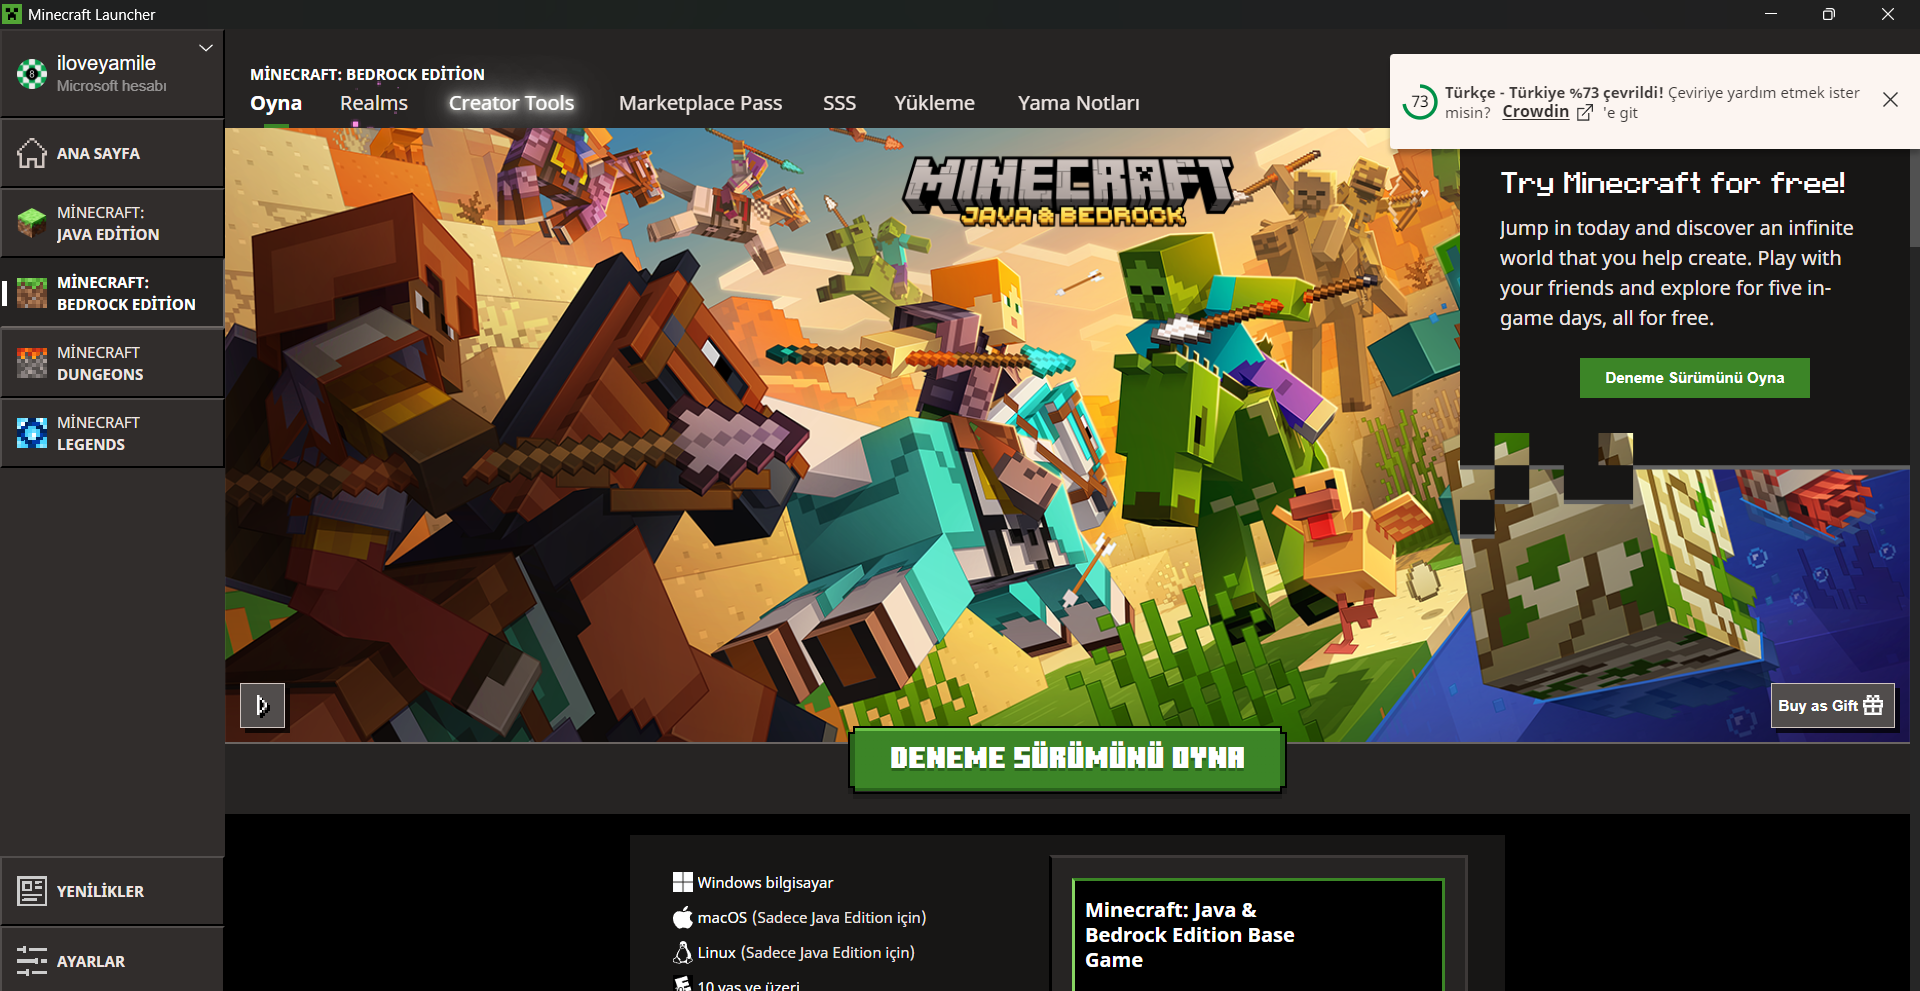Open the Ayarlar sidebar label
Viewport: 1920px width, 991px height.
click(x=91, y=961)
